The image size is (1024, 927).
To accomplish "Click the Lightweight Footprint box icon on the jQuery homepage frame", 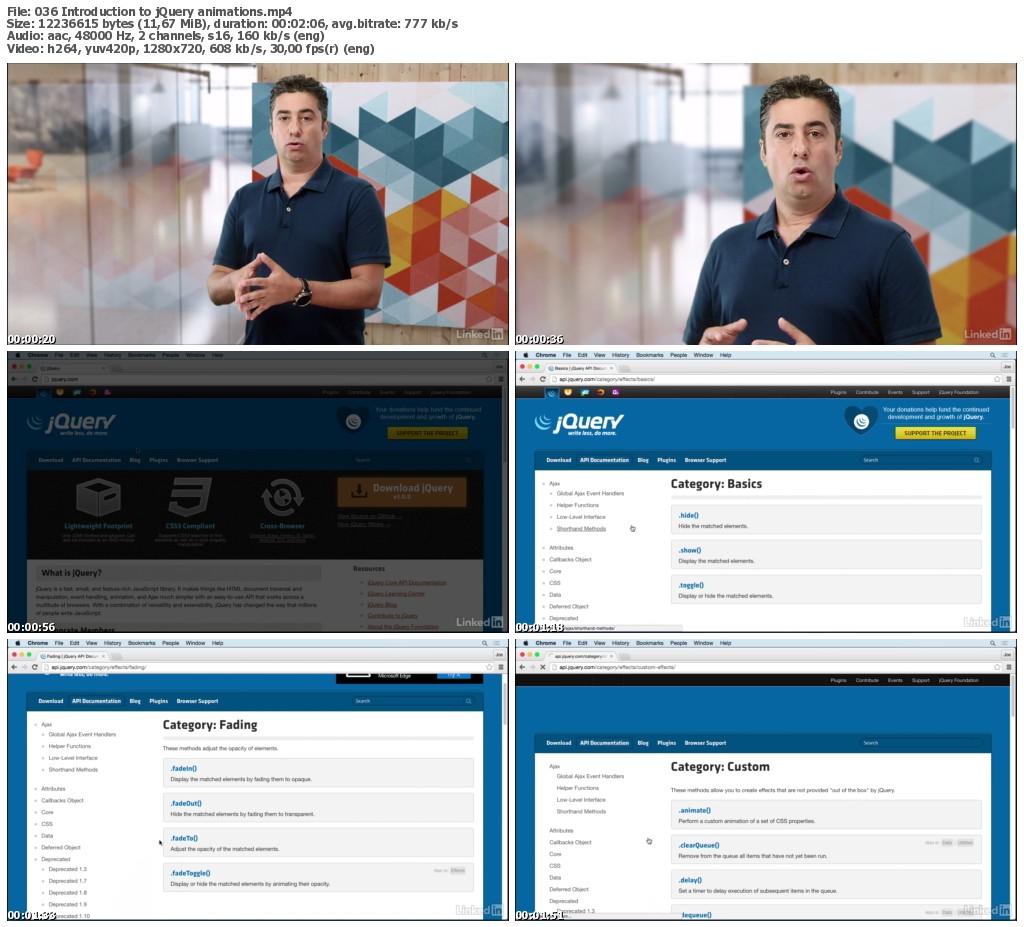I will tap(99, 496).
